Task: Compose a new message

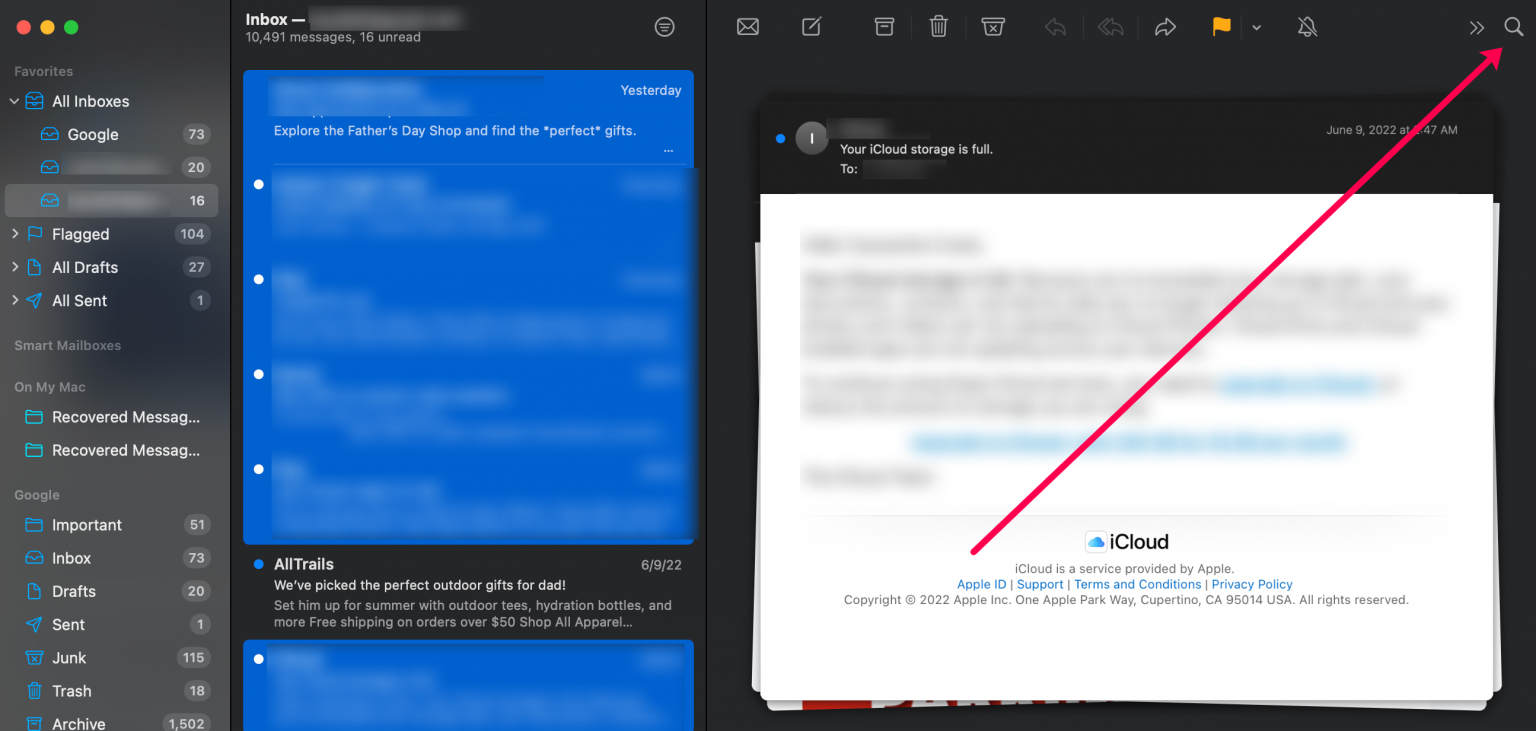Action: tap(811, 27)
